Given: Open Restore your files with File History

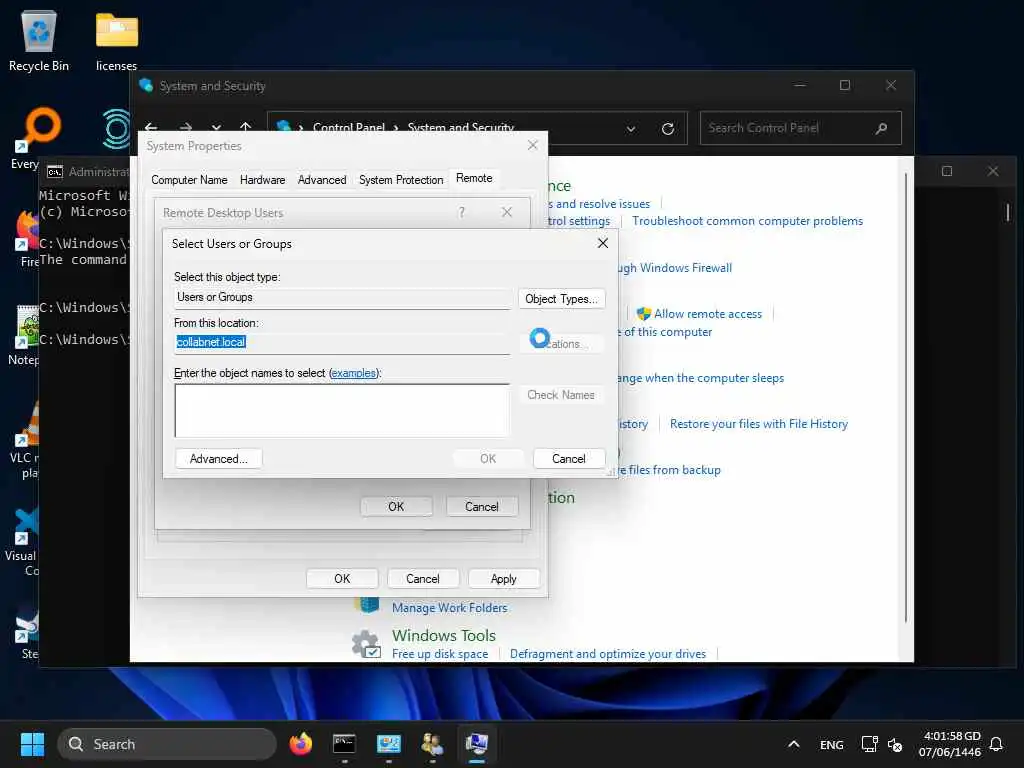Looking at the screenshot, I should (759, 424).
